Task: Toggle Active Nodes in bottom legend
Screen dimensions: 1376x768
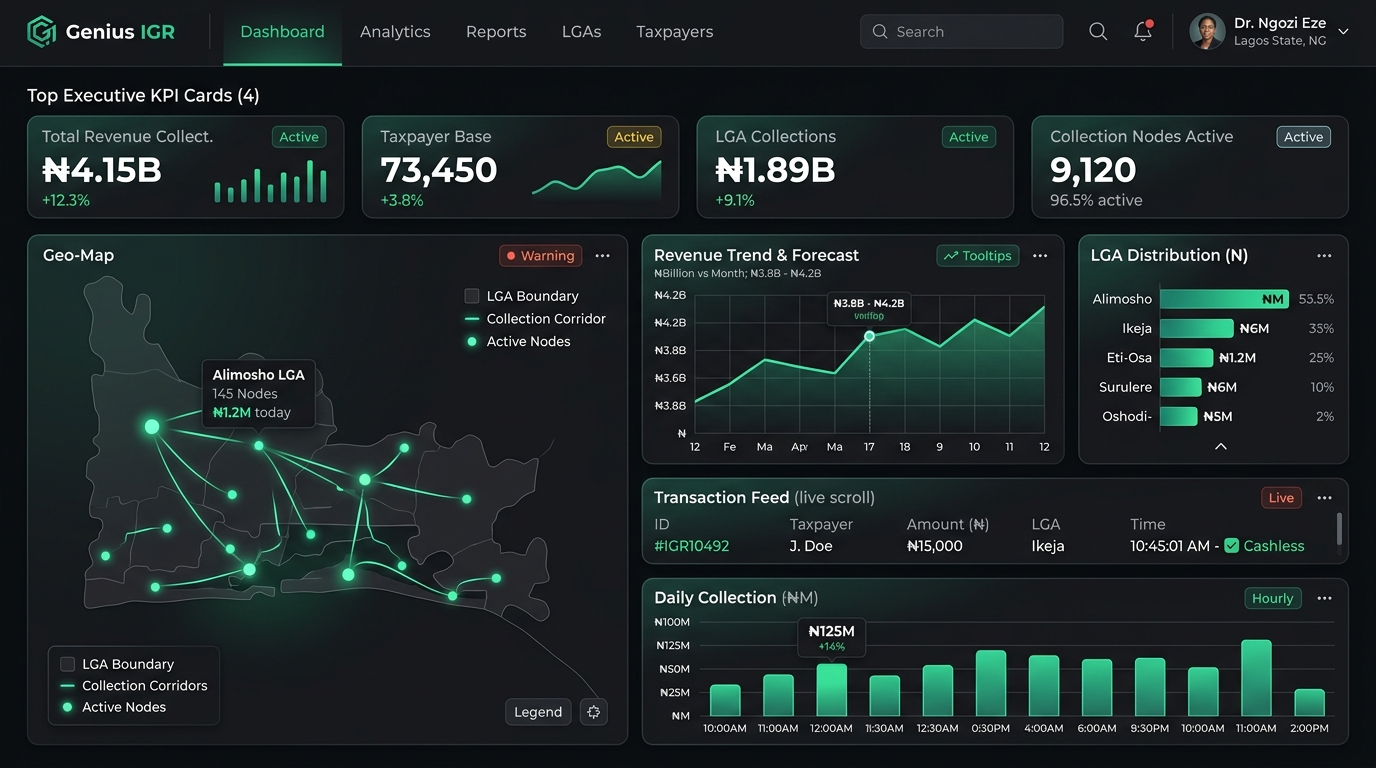Action: click(113, 707)
